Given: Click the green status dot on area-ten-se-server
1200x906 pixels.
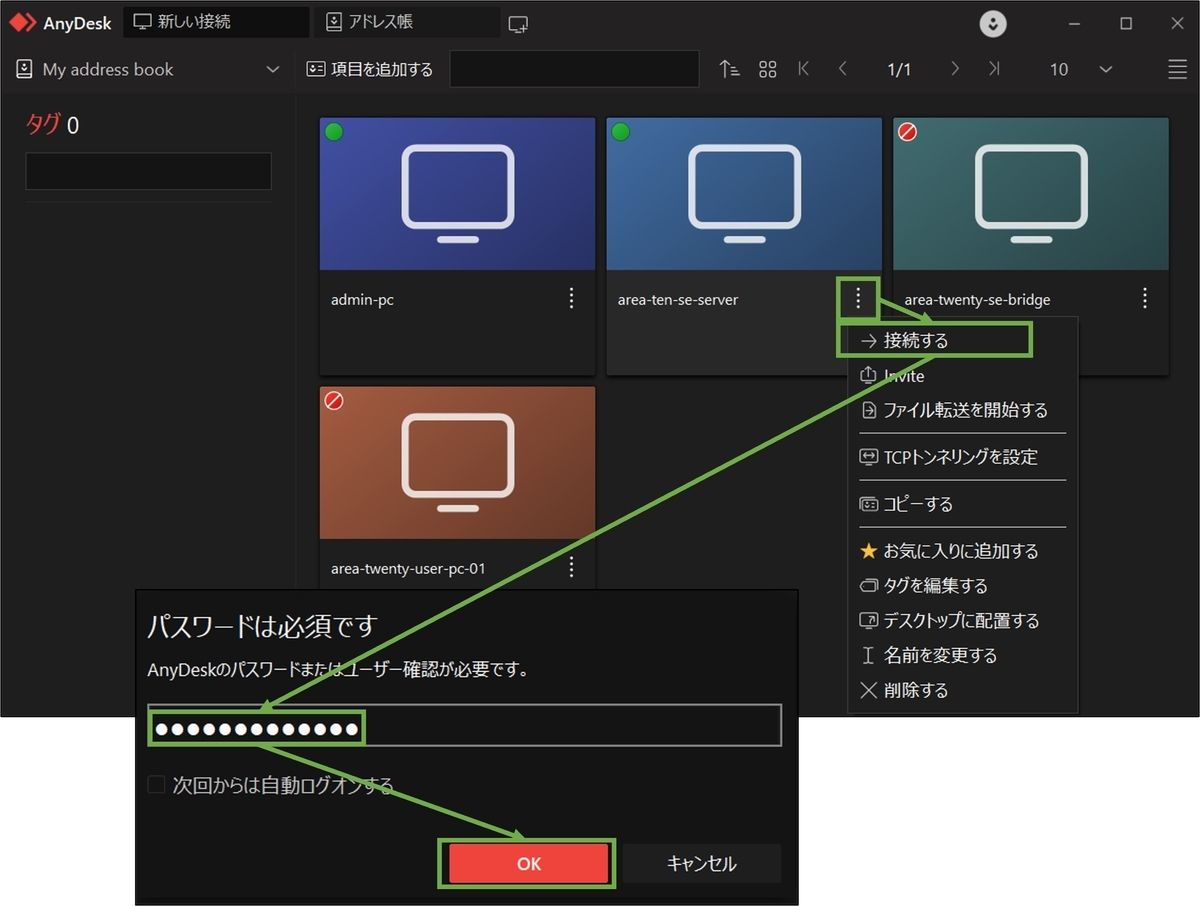Looking at the screenshot, I should (x=621, y=132).
